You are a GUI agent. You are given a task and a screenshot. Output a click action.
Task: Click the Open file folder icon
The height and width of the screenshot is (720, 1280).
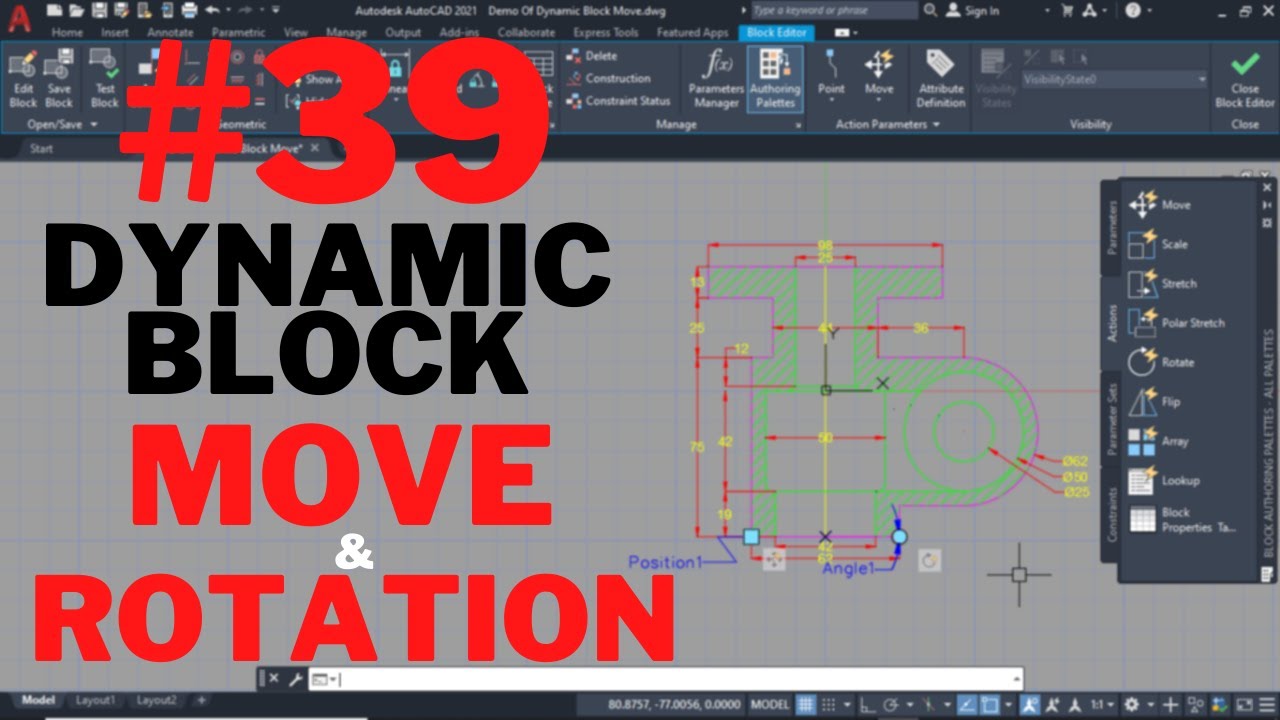[x=77, y=10]
